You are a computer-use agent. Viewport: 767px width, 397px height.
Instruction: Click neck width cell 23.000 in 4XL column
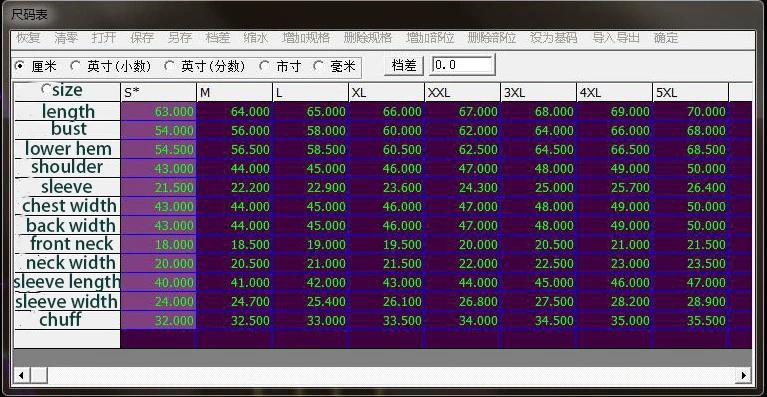tap(615, 263)
